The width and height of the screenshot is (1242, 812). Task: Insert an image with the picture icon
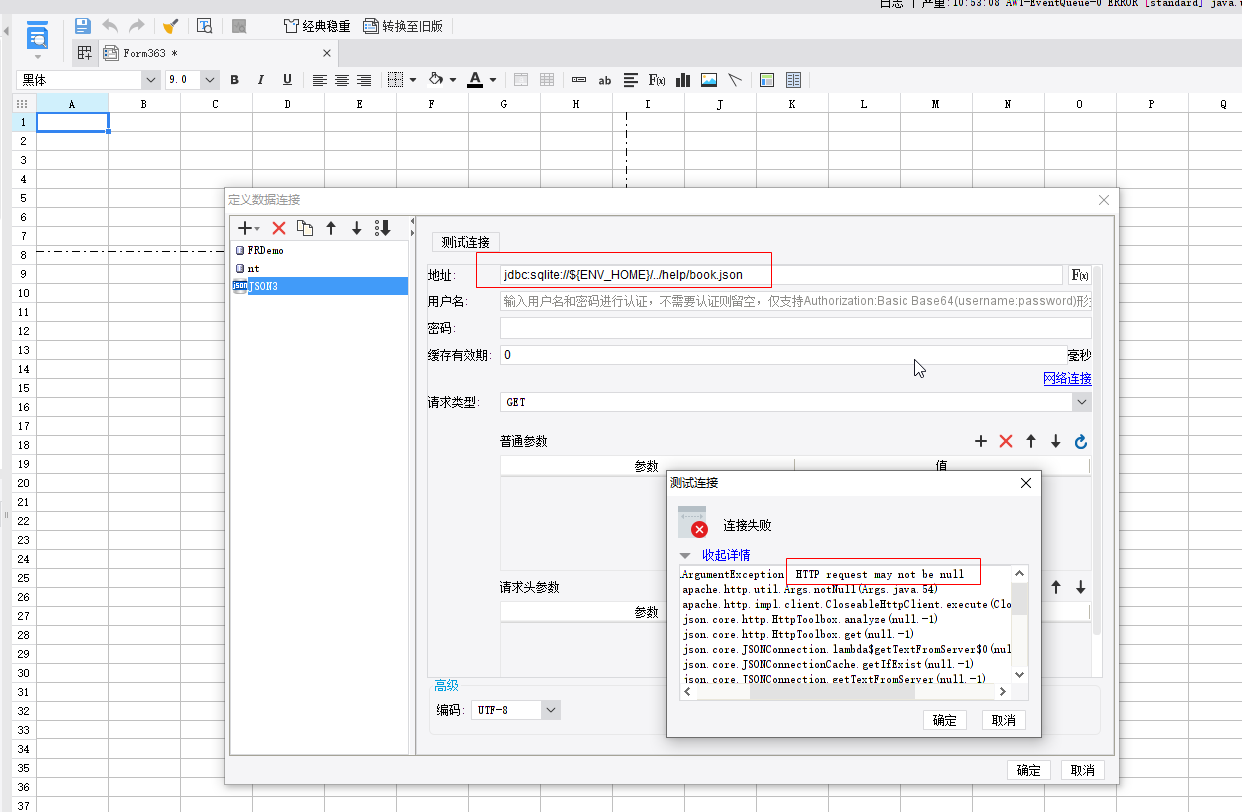point(709,80)
